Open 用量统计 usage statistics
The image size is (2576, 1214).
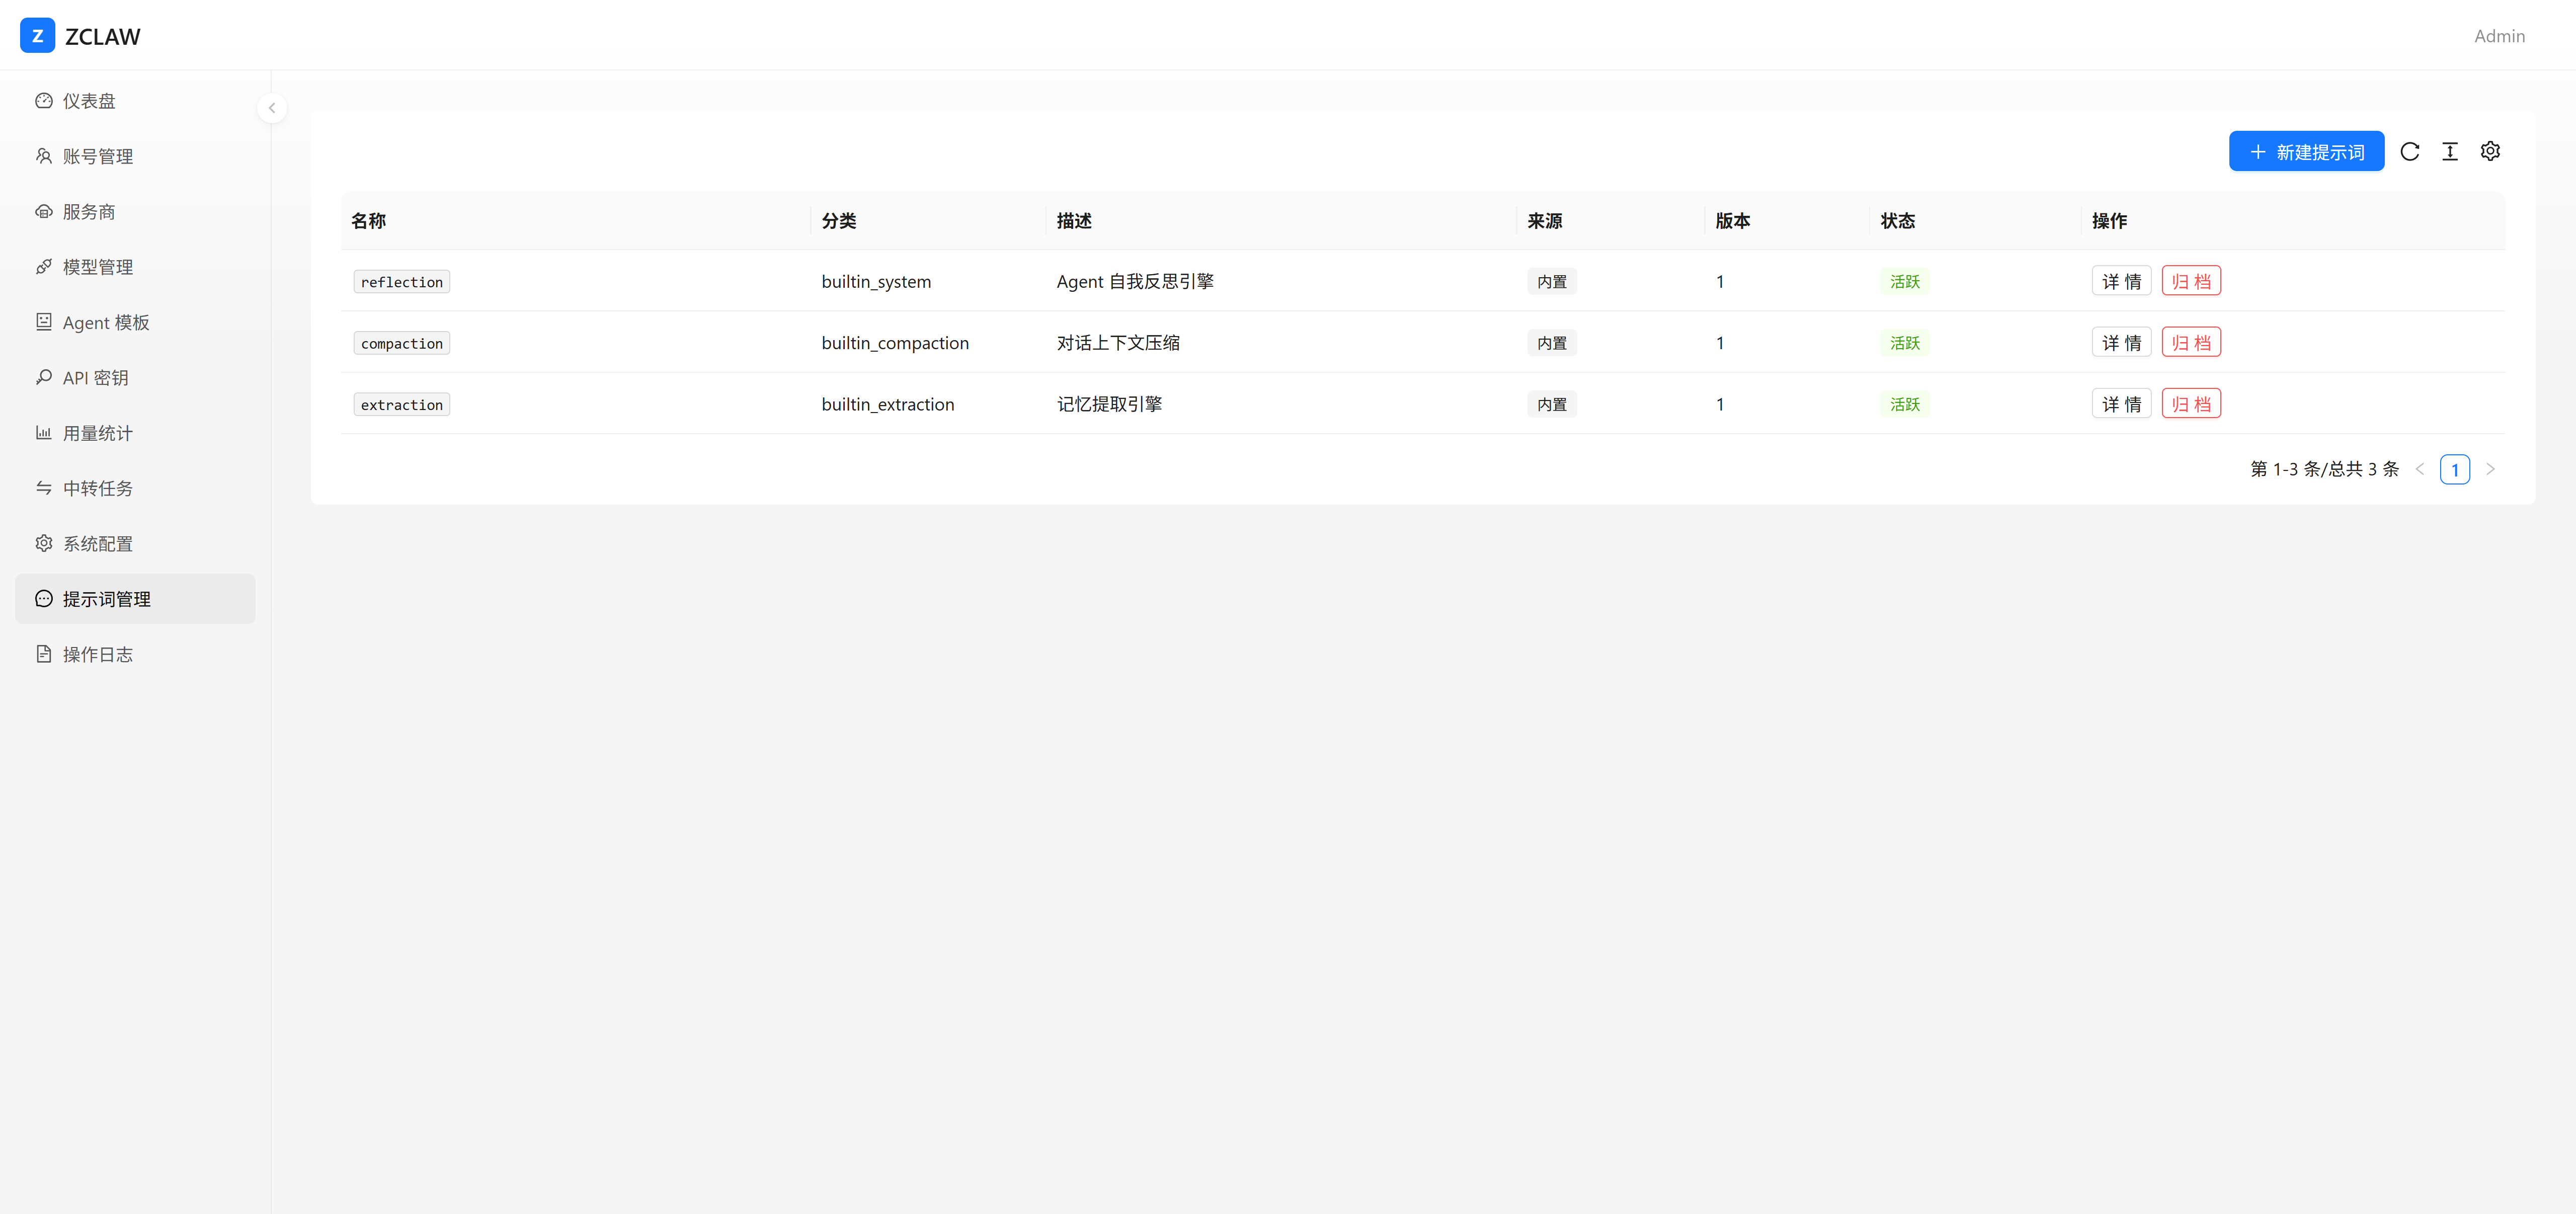tap(97, 433)
